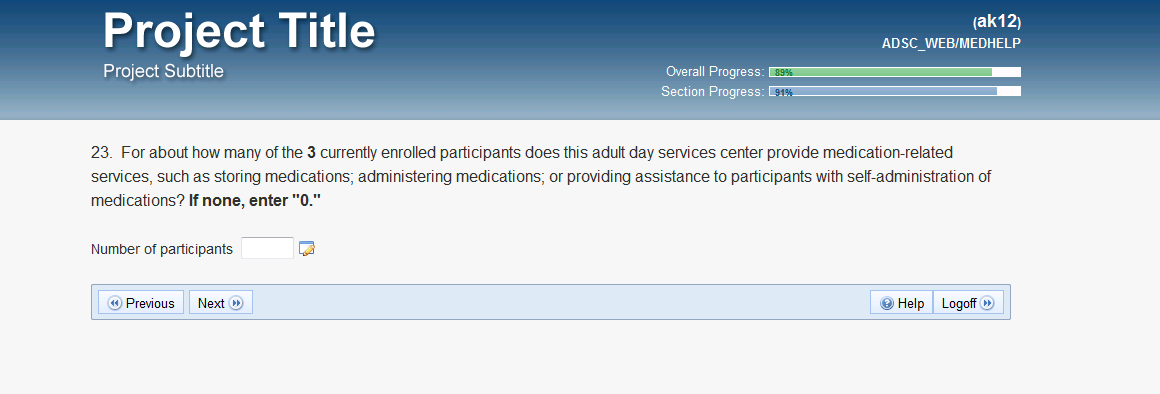This screenshot has width=1160, height=394.
Task: Click the 89% overall progress label
Action: [x=783, y=72]
